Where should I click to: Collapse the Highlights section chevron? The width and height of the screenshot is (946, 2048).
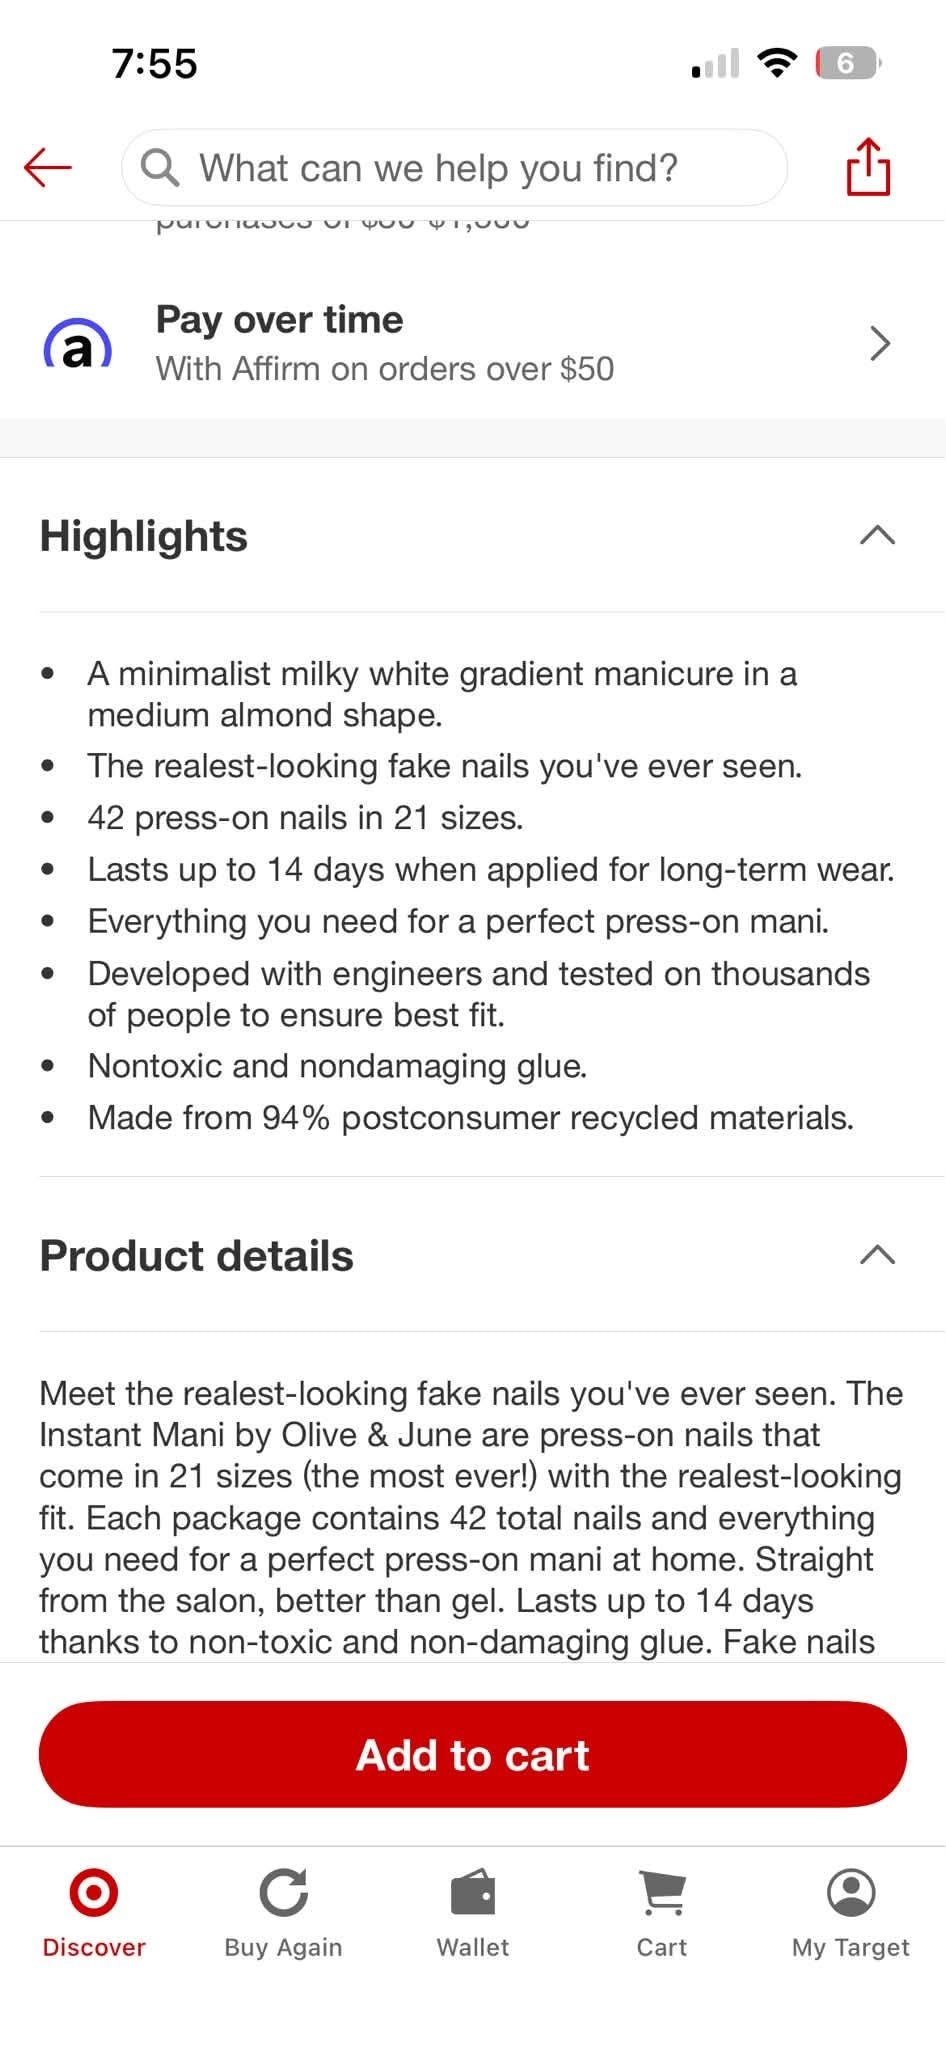(877, 535)
